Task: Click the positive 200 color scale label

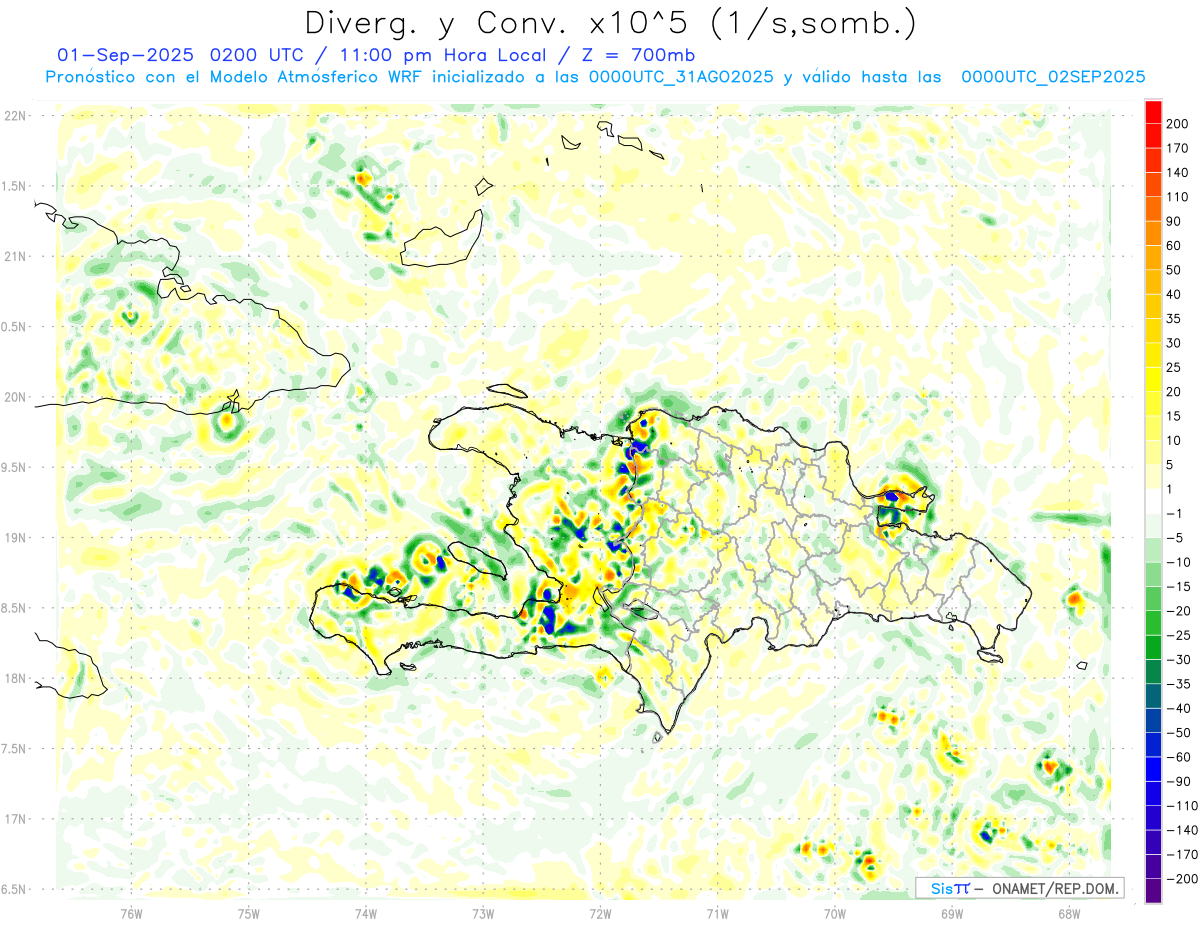Action: point(1176,124)
